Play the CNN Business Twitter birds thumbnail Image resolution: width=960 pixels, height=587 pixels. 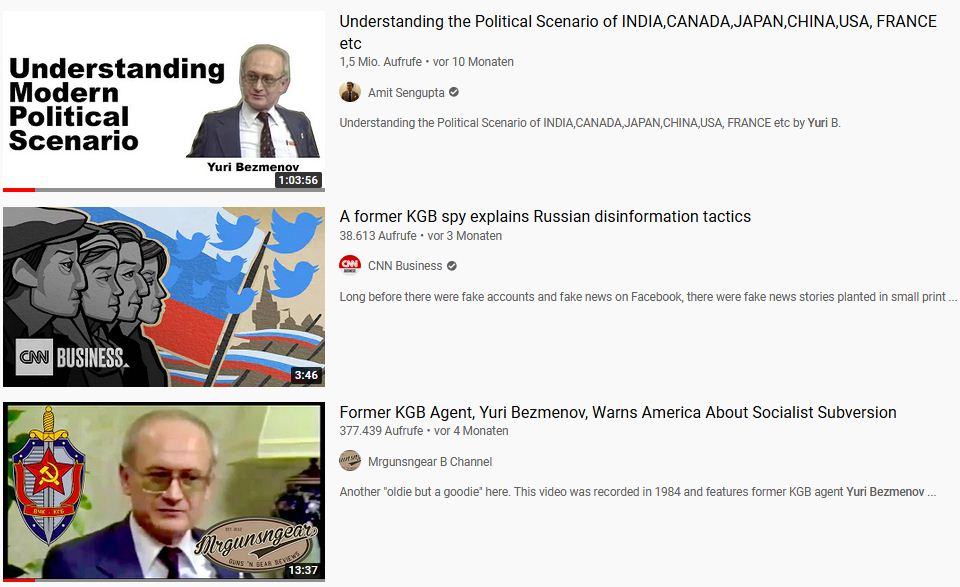coord(163,297)
